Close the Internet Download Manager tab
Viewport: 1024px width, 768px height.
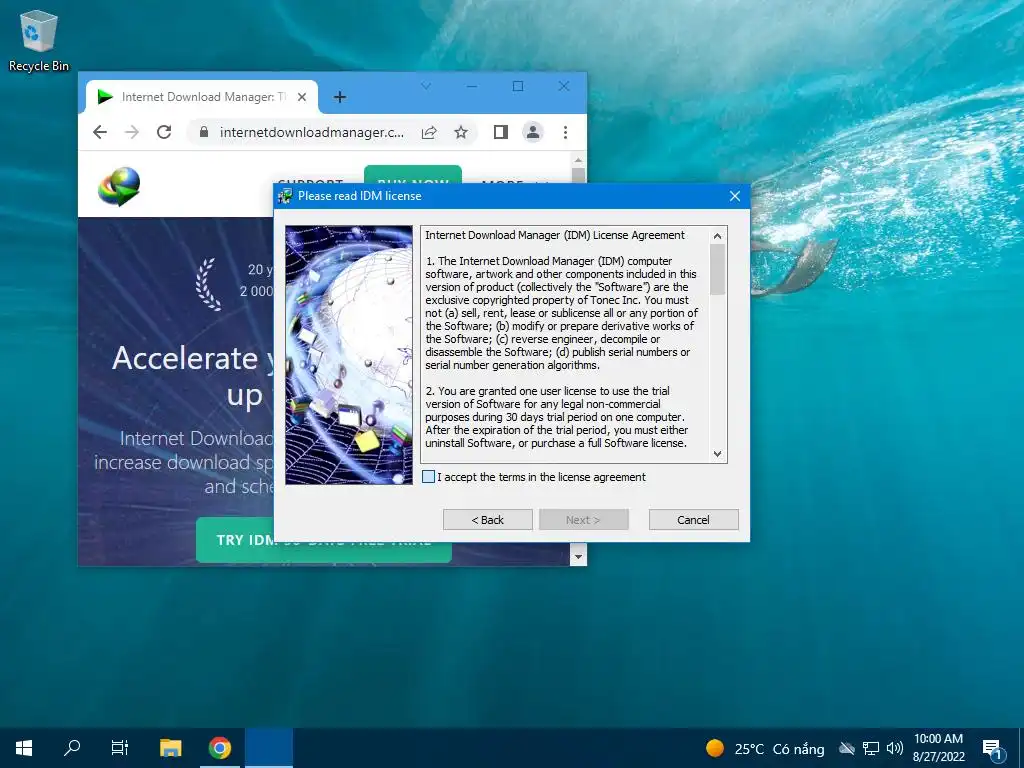pyautogui.click(x=302, y=97)
